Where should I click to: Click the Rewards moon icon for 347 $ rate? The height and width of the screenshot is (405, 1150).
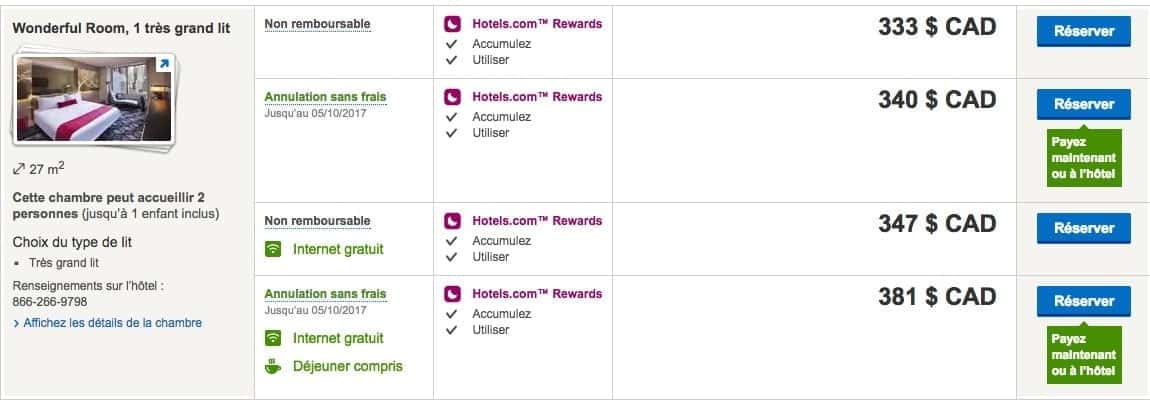[x=452, y=221]
